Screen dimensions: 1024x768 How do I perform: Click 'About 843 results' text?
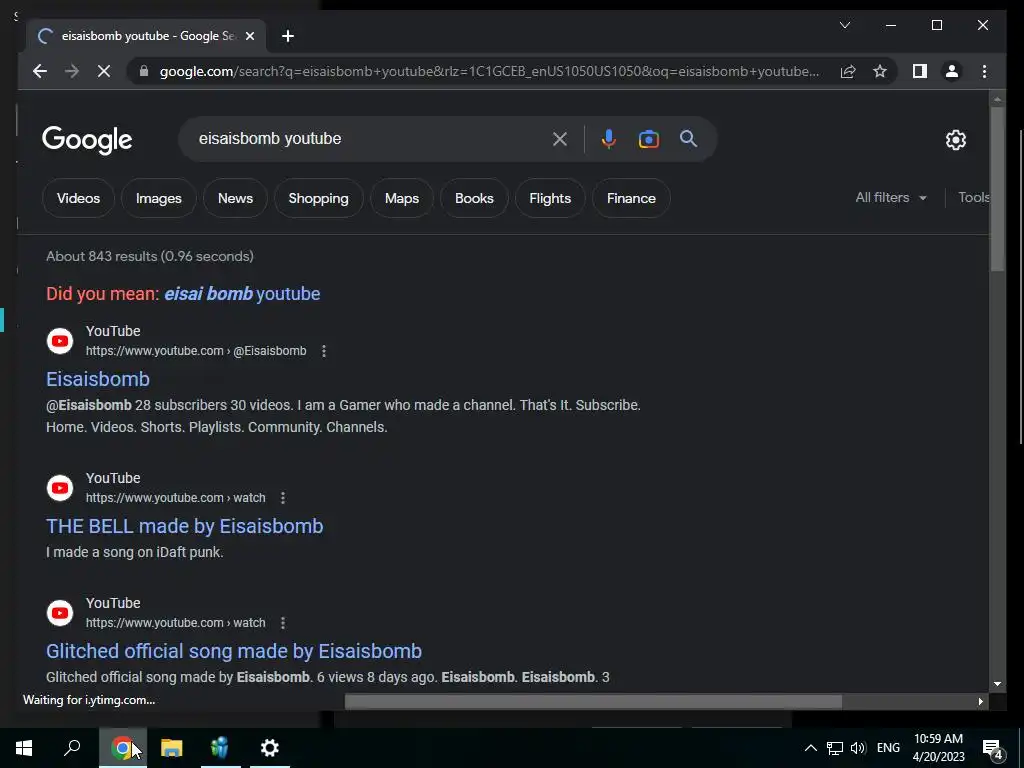[x=150, y=256]
